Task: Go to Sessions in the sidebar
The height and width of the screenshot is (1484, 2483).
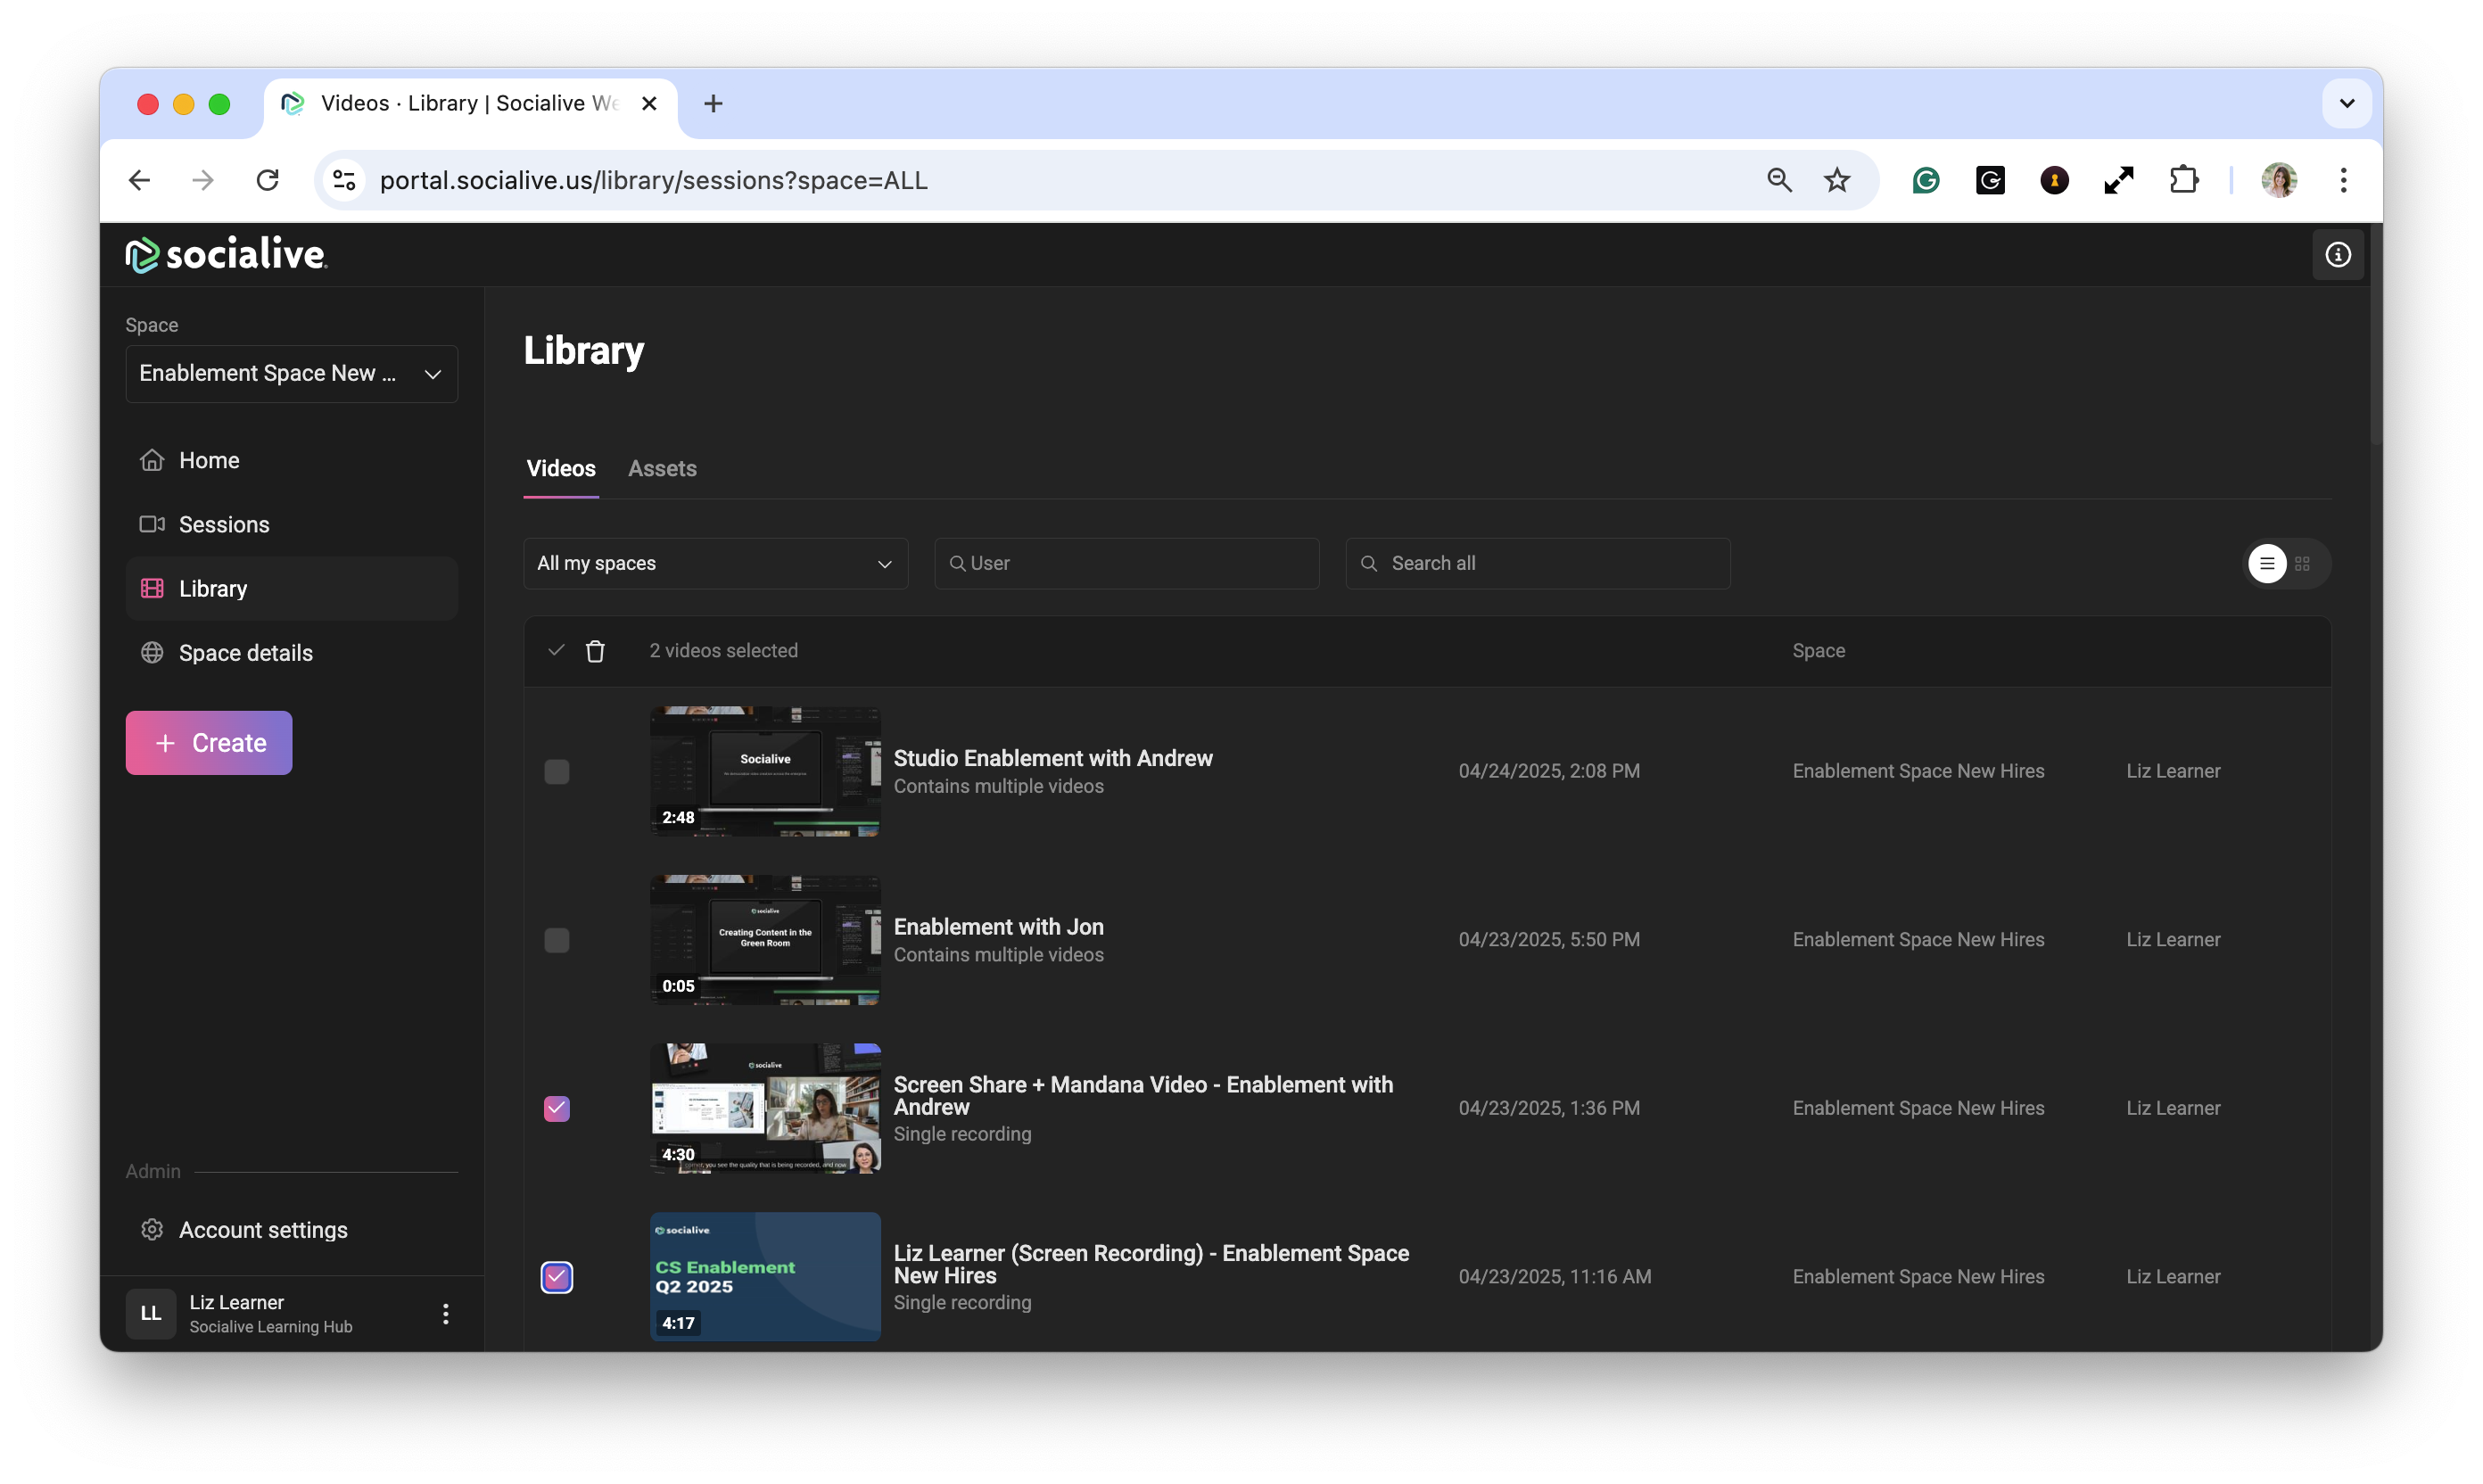Action: pos(224,525)
